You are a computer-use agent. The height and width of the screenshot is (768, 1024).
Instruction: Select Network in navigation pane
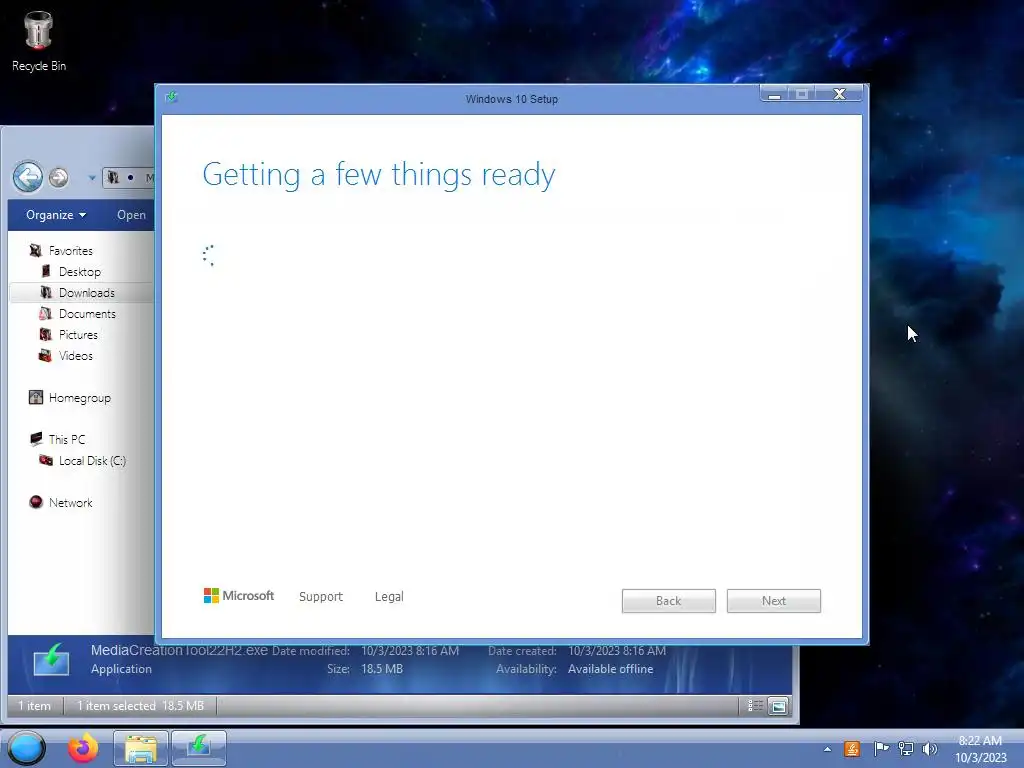71,503
